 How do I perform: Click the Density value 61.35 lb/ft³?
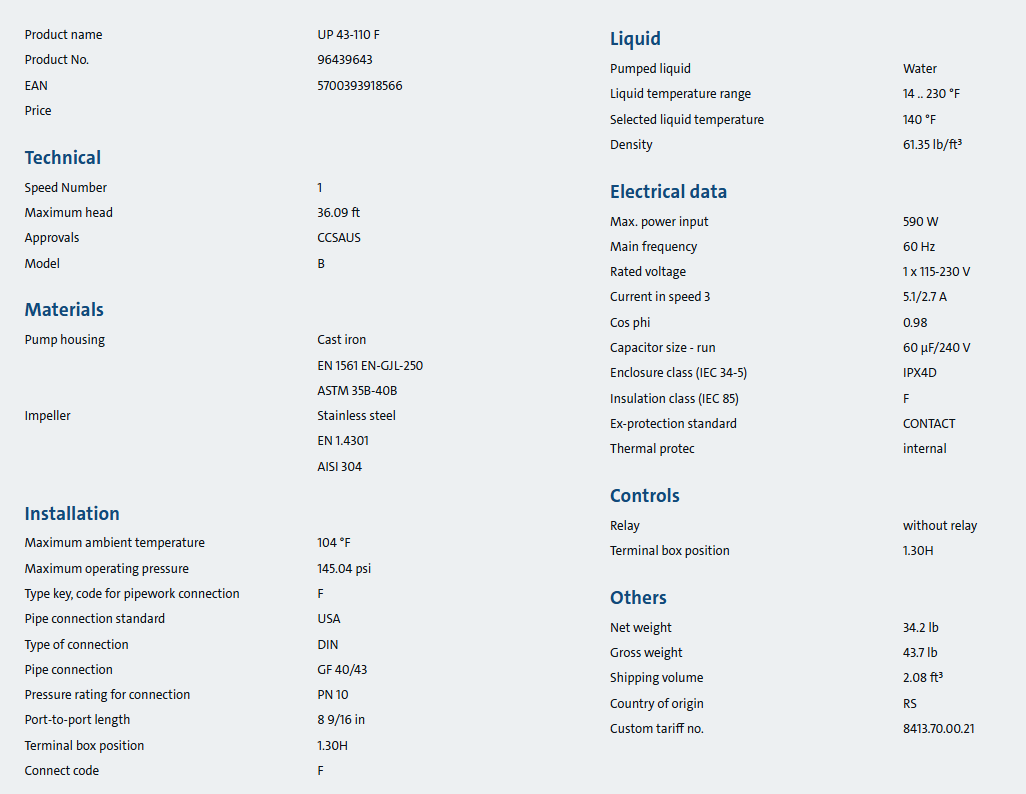[932, 145]
